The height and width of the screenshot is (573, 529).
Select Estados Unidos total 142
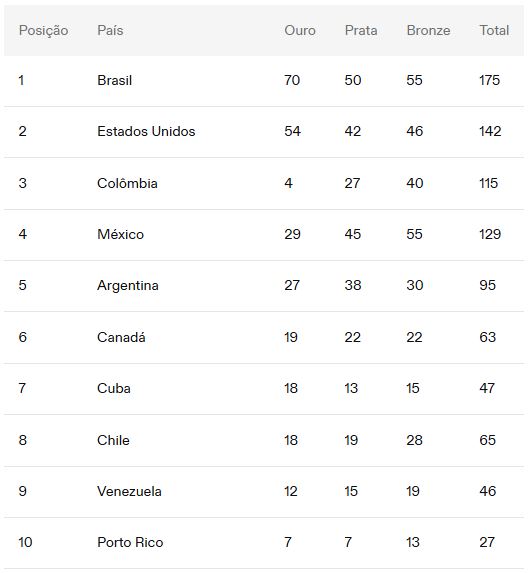point(490,131)
